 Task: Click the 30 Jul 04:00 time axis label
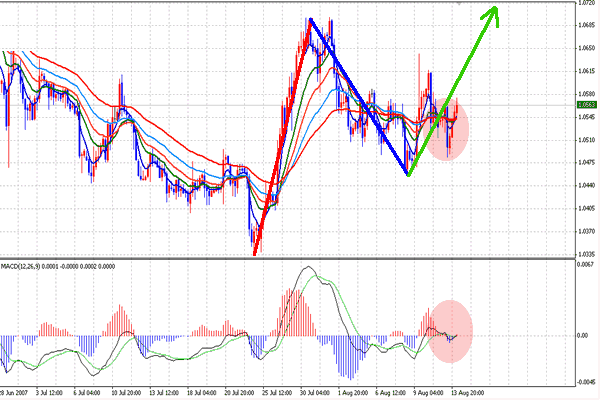315,393
